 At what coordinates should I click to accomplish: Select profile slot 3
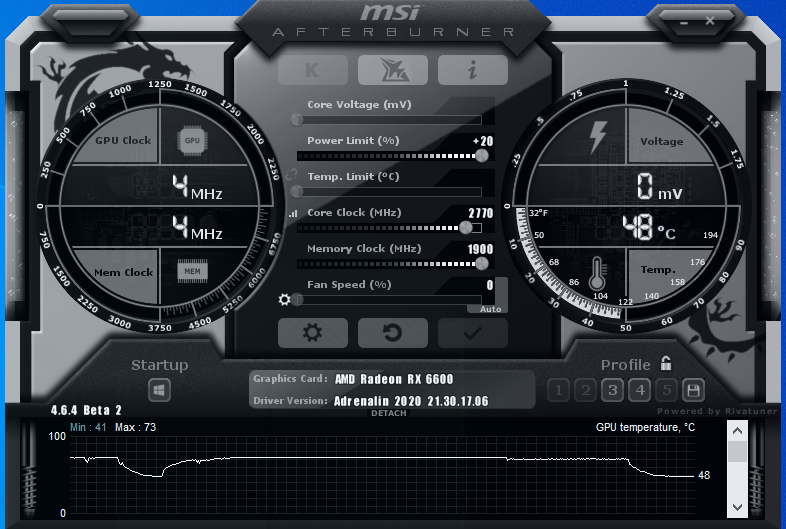[613, 390]
